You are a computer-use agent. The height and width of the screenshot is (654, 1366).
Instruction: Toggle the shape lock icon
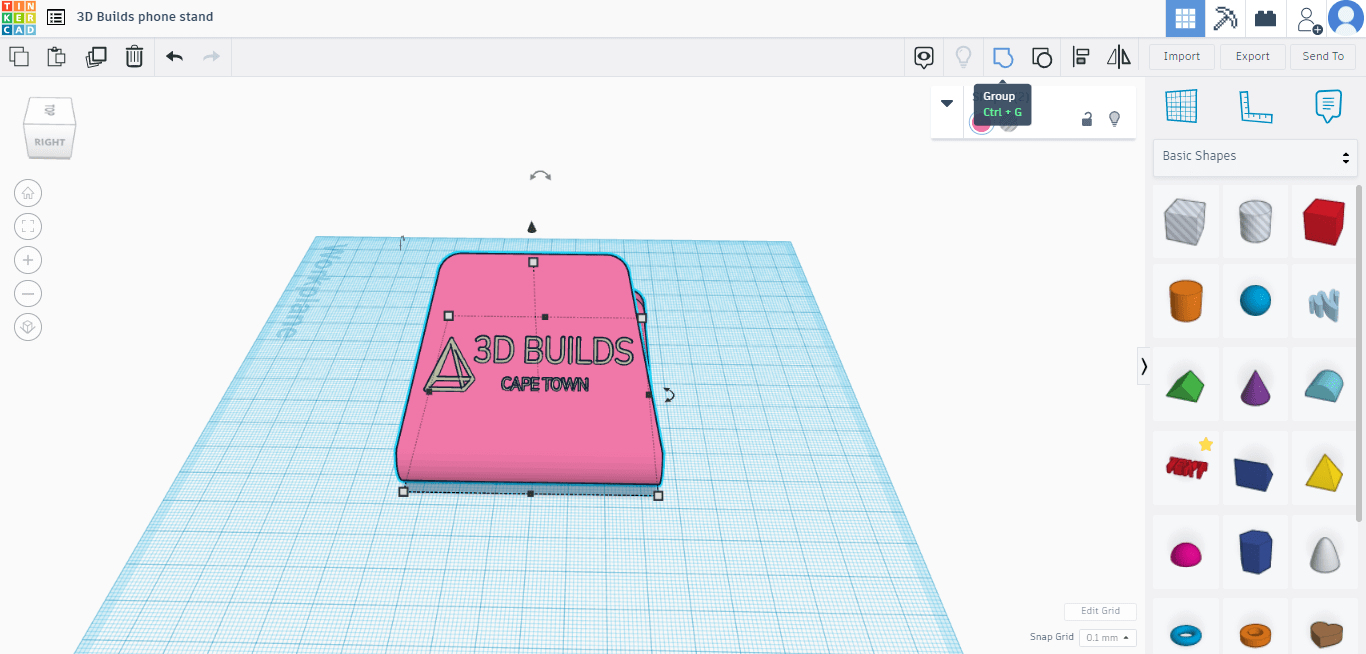[x=1087, y=120]
